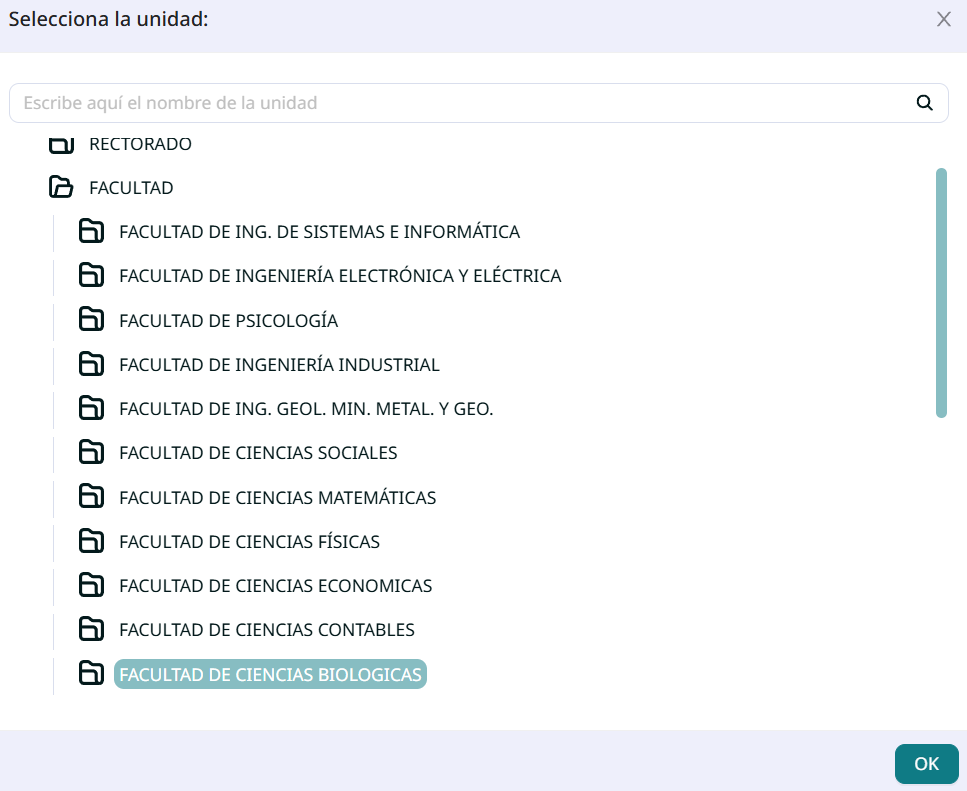Choose FACULTAD DE CIENCIAS ECONOMICAS

click(x=275, y=586)
